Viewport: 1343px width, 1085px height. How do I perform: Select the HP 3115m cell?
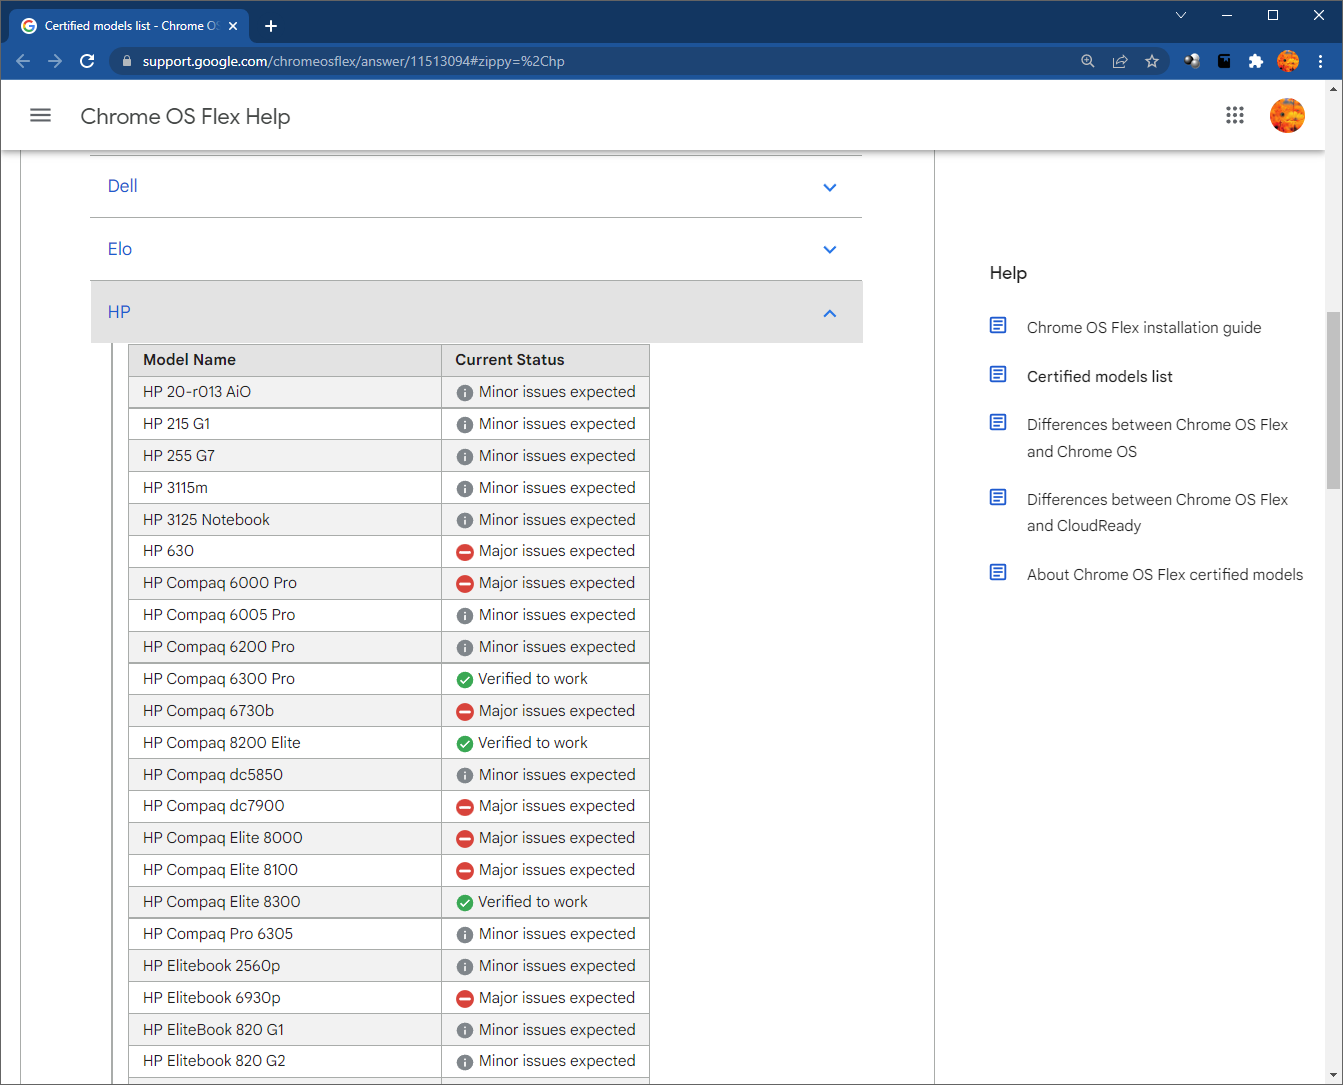pos(285,488)
